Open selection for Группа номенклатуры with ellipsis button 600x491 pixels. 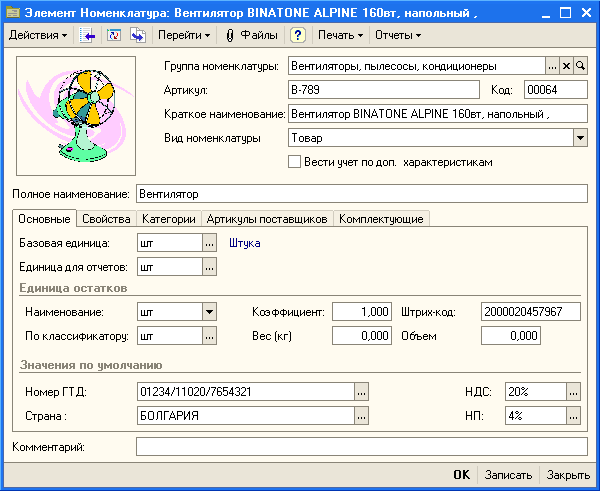[x=552, y=66]
